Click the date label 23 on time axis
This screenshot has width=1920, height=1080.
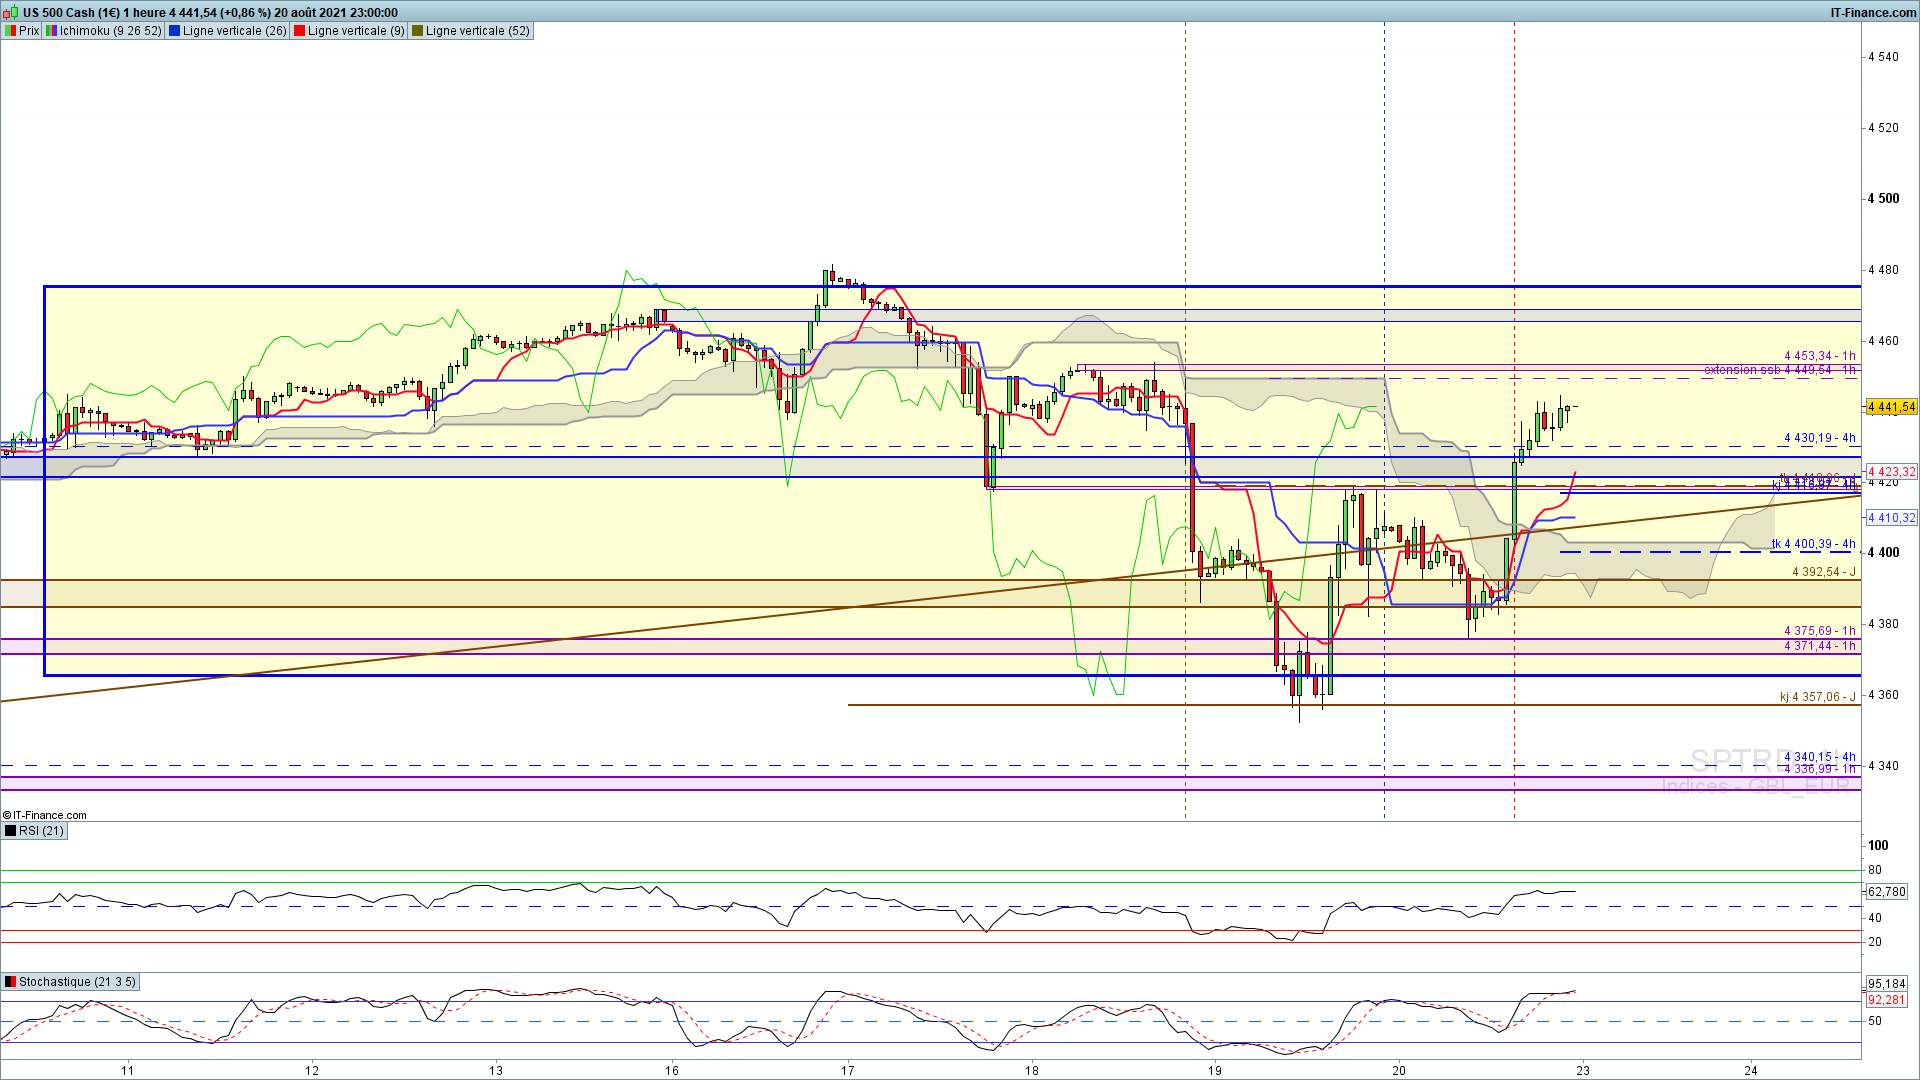pyautogui.click(x=1583, y=1071)
